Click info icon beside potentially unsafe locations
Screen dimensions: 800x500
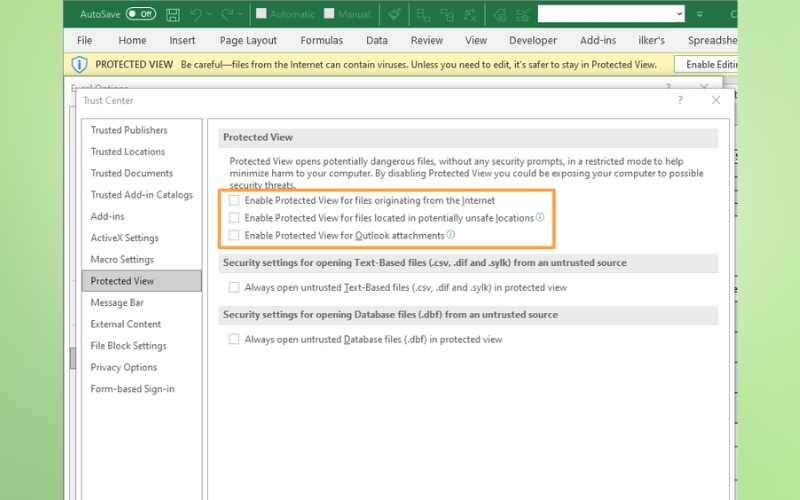tap(541, 217)
